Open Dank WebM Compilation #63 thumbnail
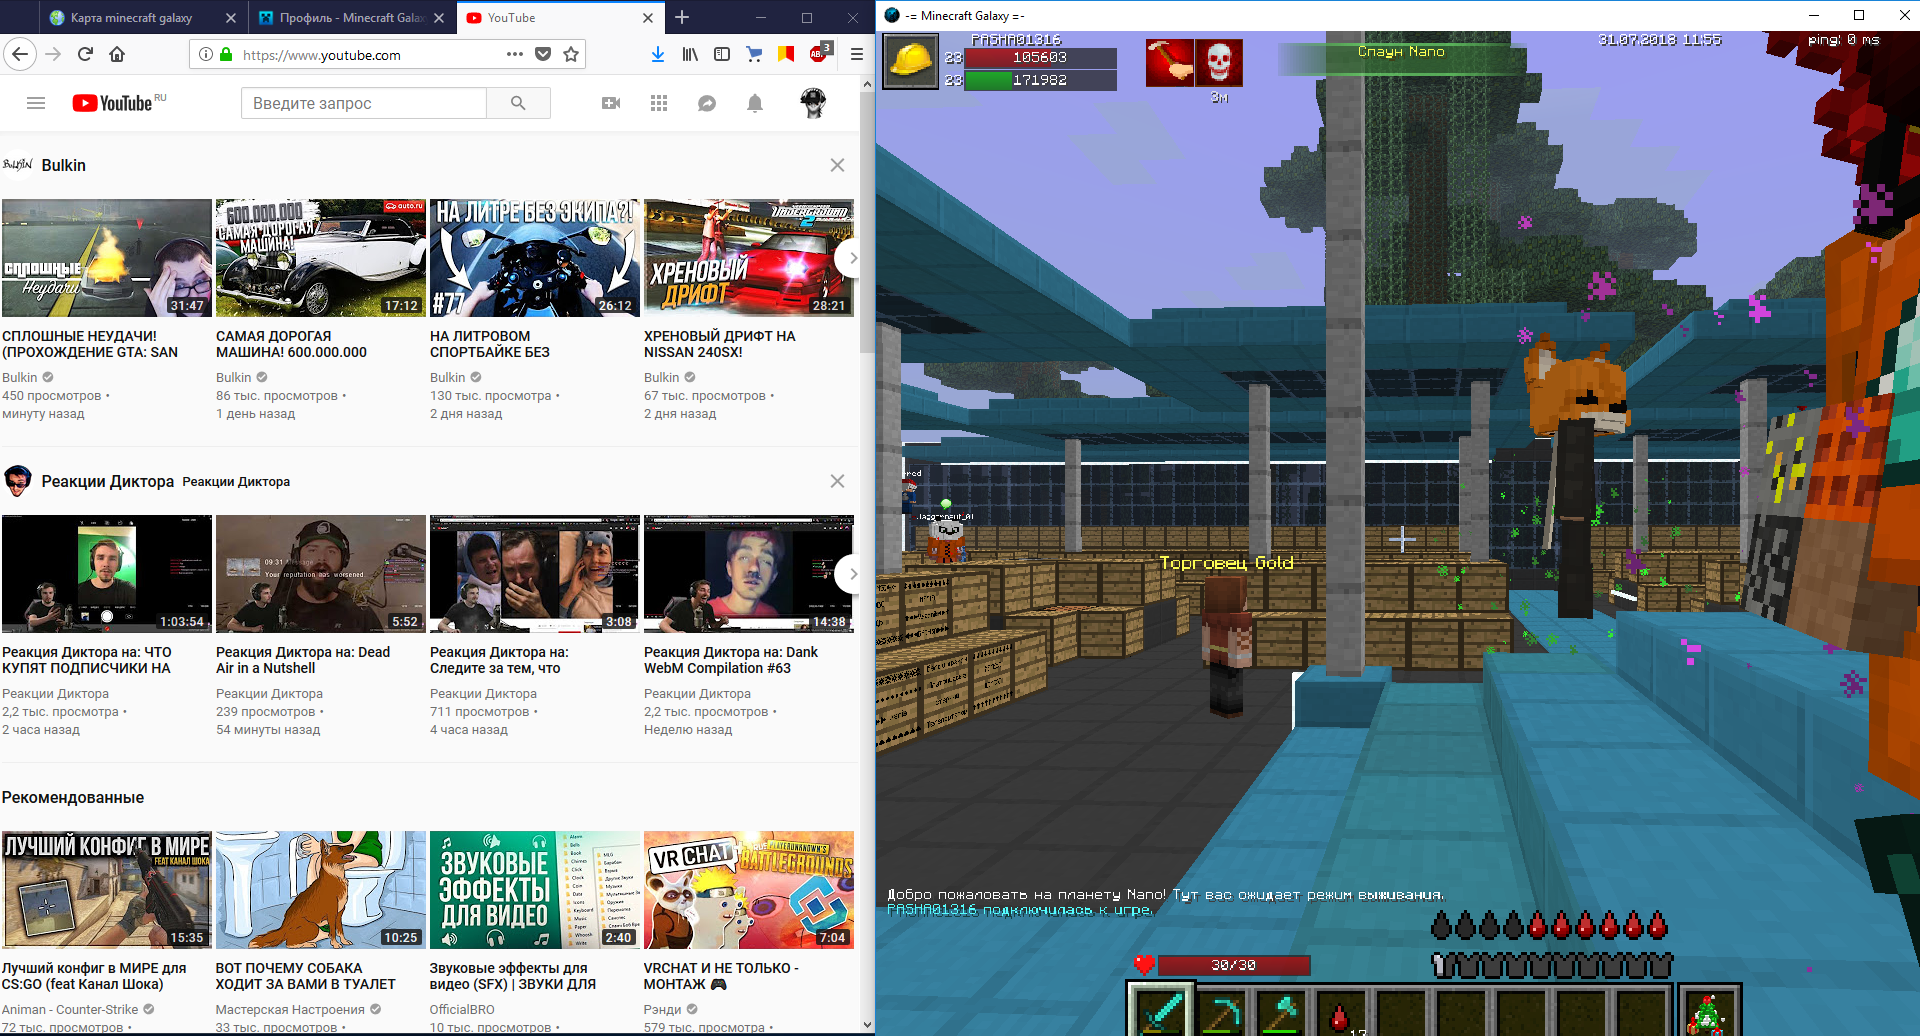Image resolution: width=1920 pixels, height=1036 pixels. [748, 573]
